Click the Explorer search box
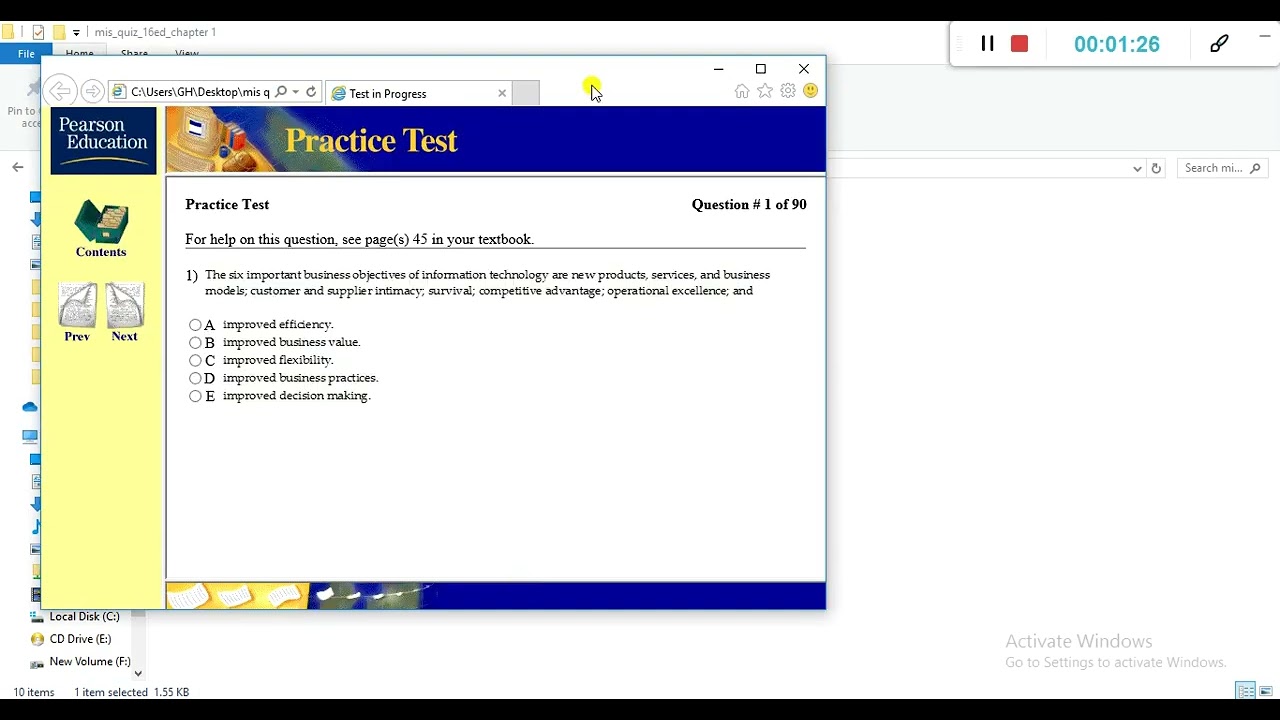The image size is (1280, 720). [x=1223, y=168]
